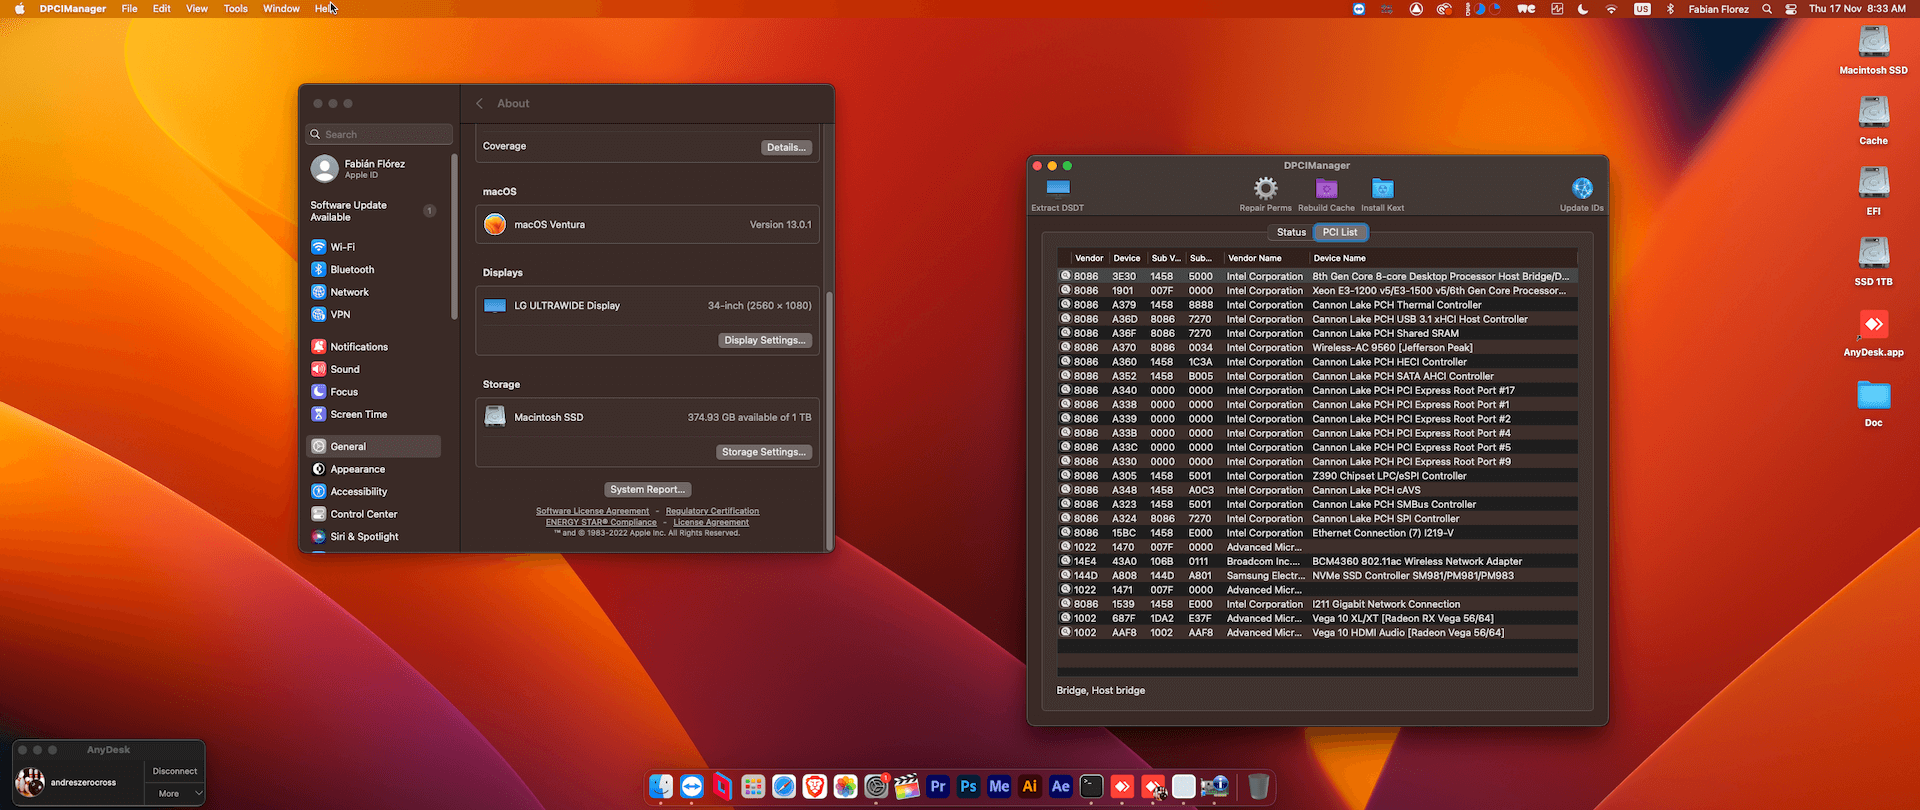
Task: Open Terminal from the Dock
Action: [1091, 787]
